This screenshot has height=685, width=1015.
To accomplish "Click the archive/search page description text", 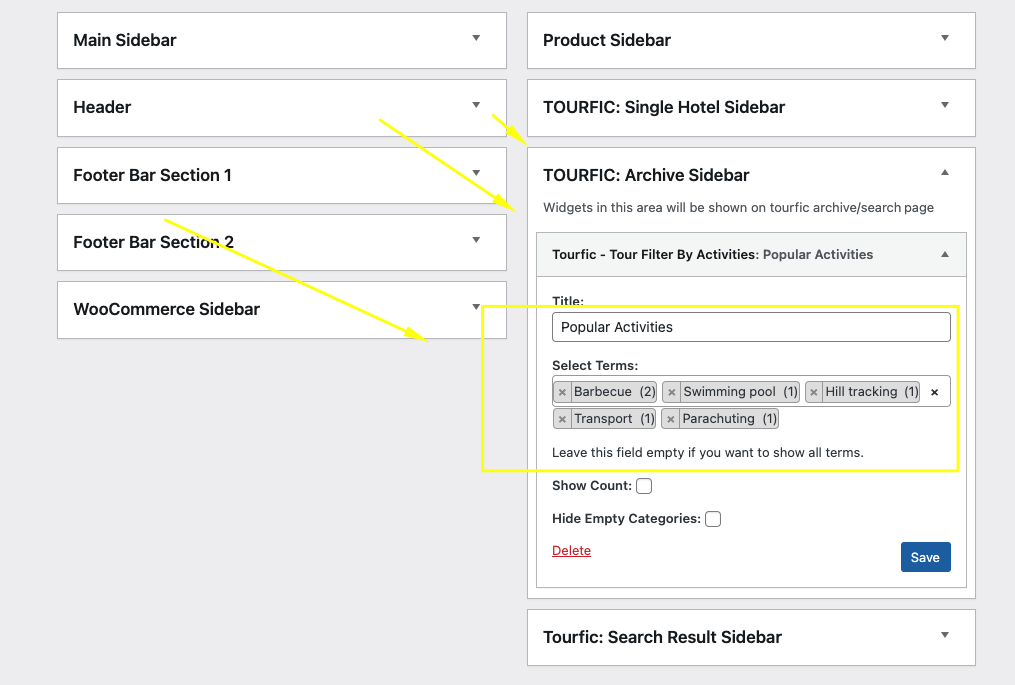I will [738, 208].
